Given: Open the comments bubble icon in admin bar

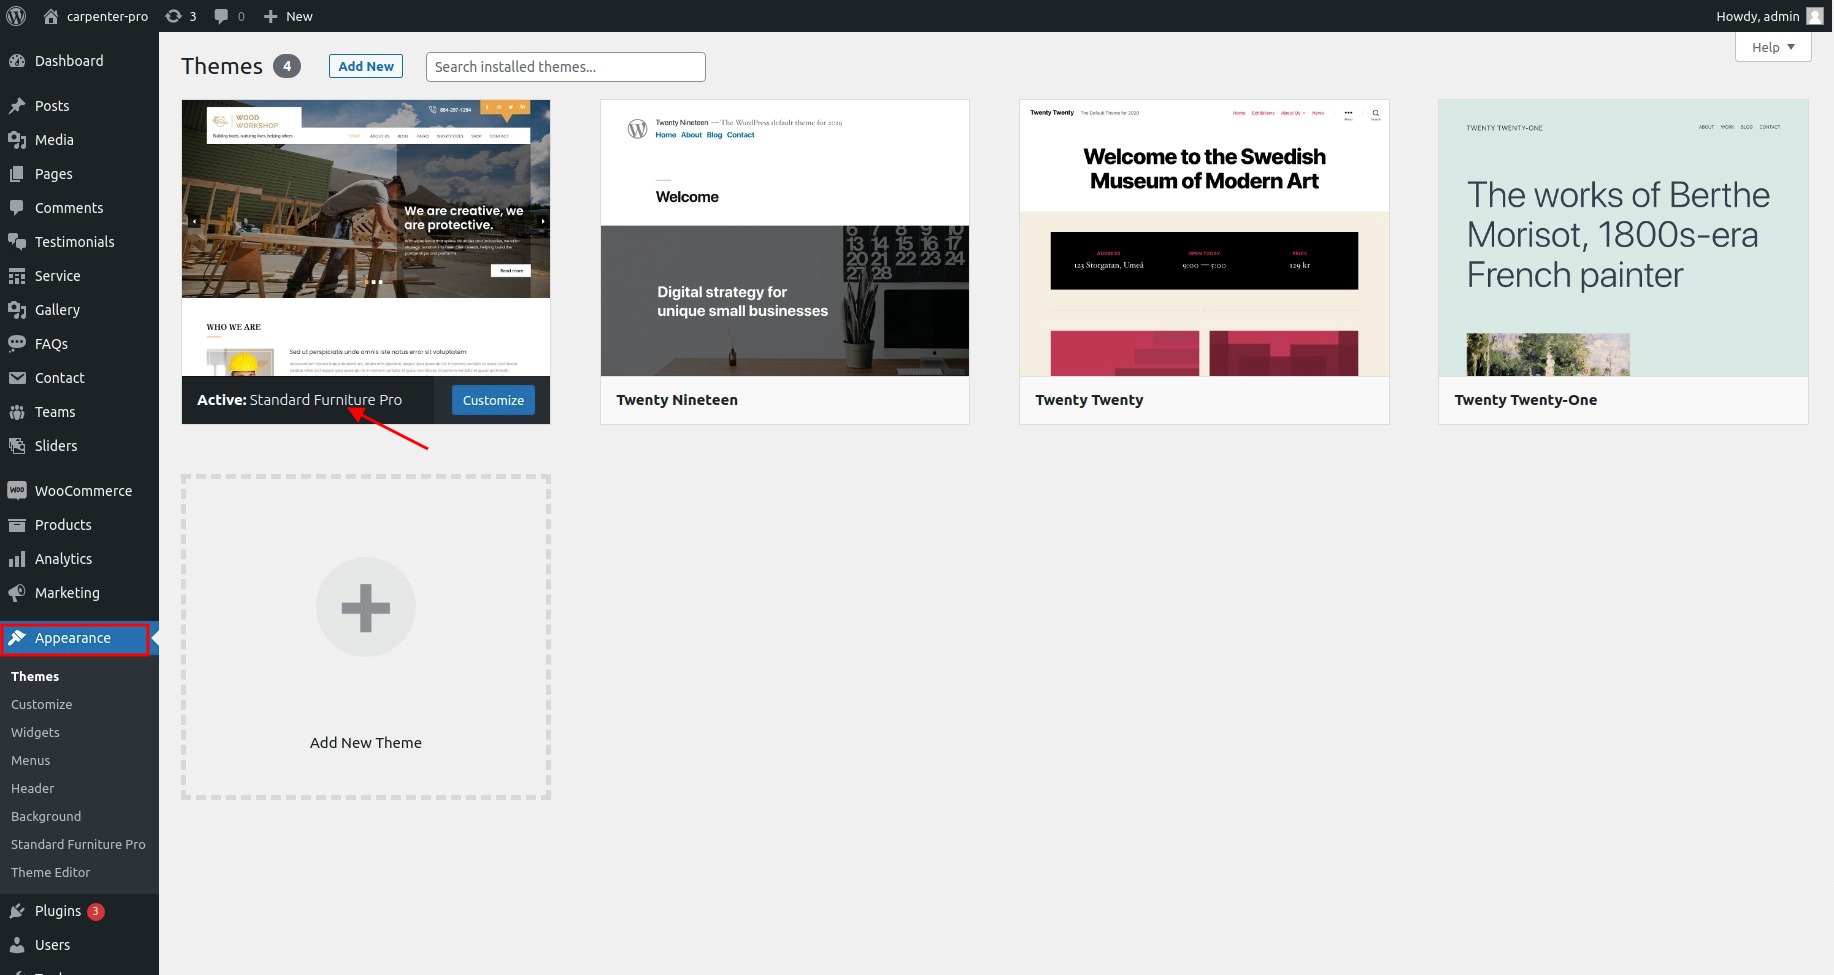Looking at the screenshot, I should (221, 16).
